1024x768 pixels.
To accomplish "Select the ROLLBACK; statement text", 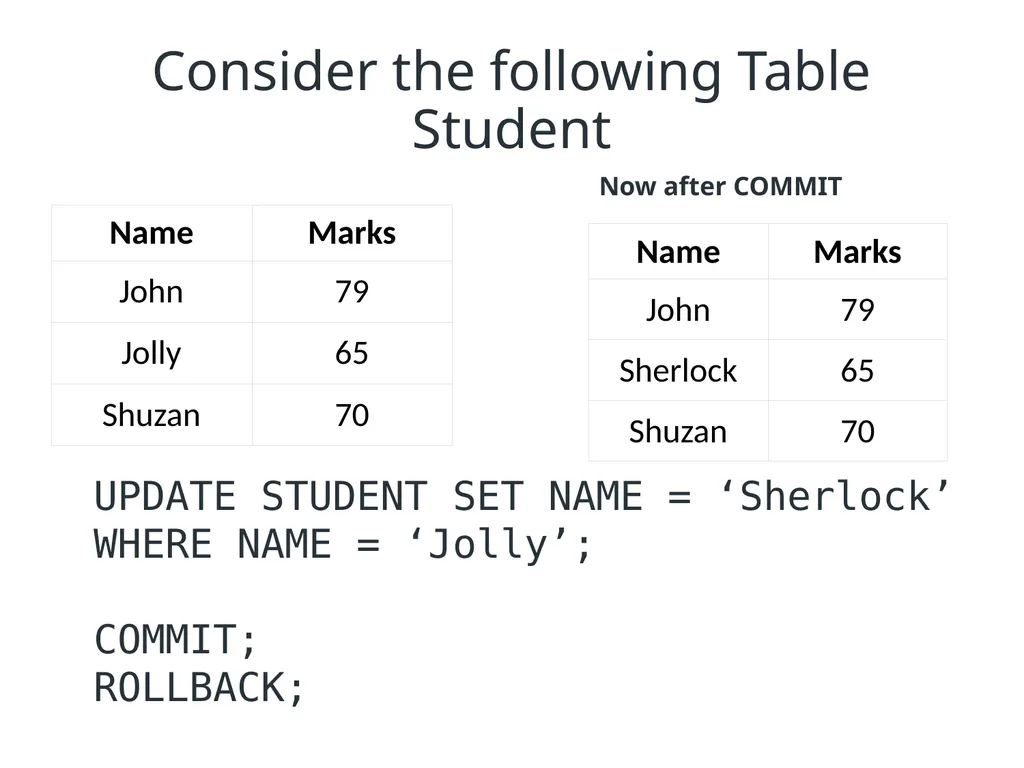I will pyautogui.click(x=199, y=688).
